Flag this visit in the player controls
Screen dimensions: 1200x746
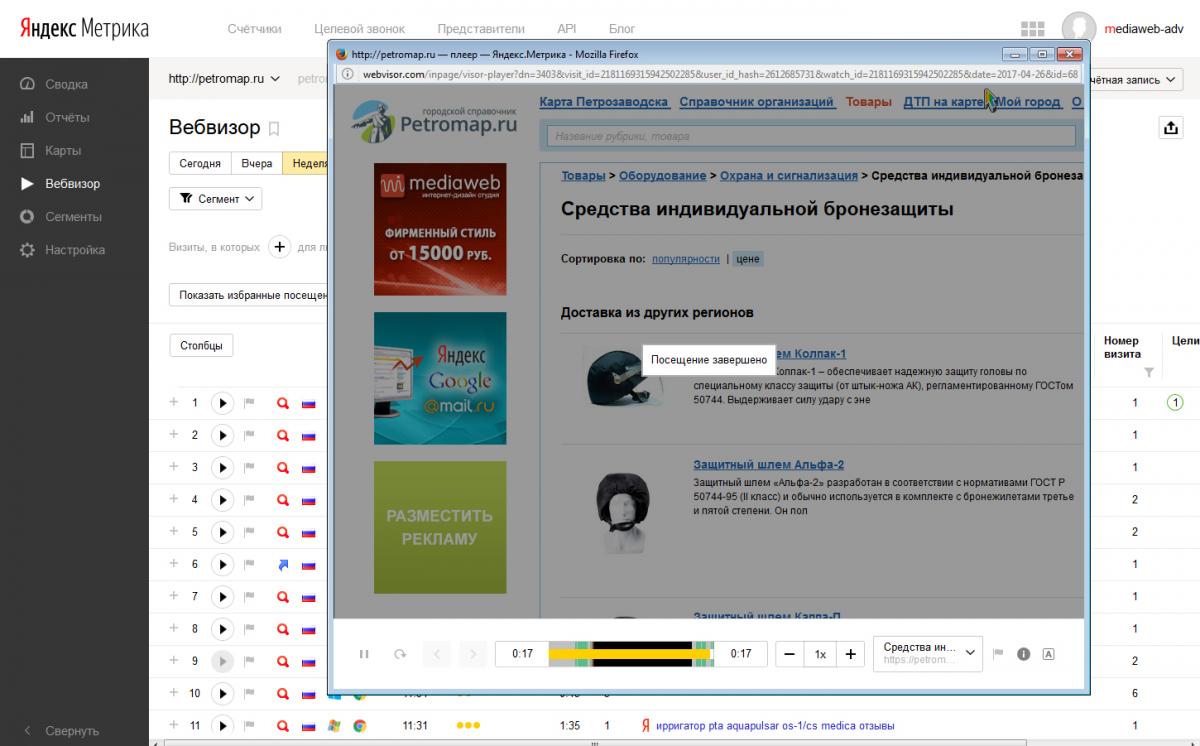(x=998, y=654)
